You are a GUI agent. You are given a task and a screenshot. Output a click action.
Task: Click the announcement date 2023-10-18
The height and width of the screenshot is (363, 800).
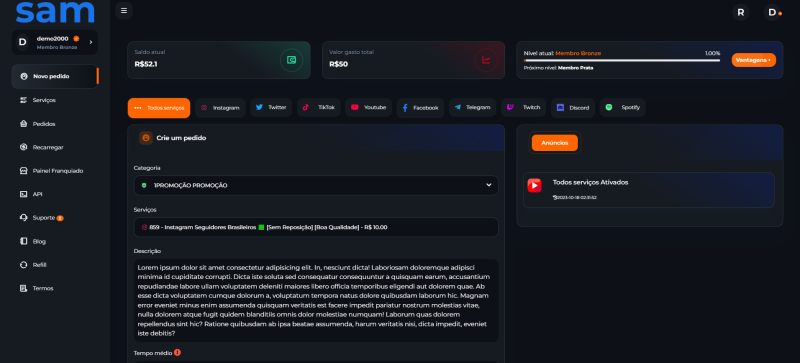pyautogui.click(x=576, y=197)
